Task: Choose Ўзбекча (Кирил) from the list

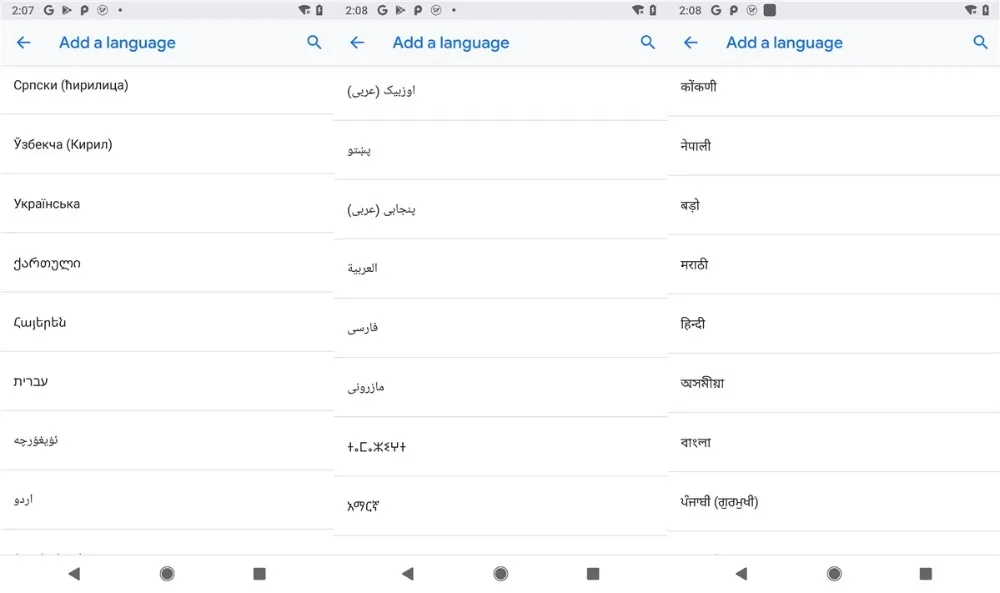Action: pos(166,145)
